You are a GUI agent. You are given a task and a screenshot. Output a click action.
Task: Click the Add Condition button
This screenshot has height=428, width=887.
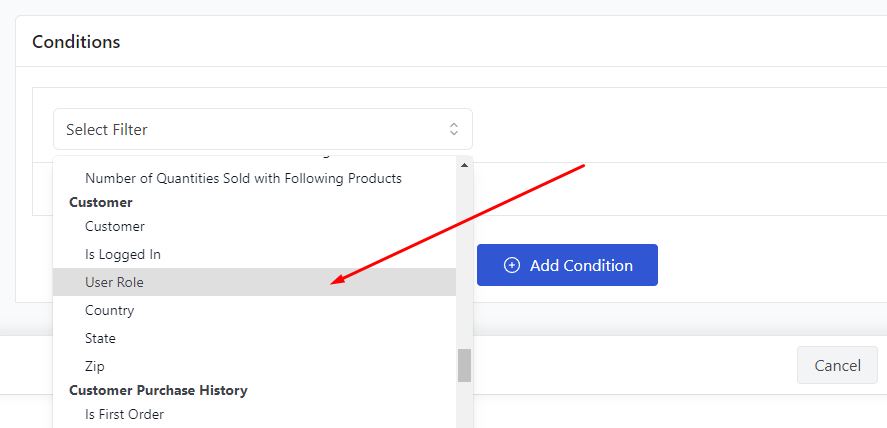point(567,265)
